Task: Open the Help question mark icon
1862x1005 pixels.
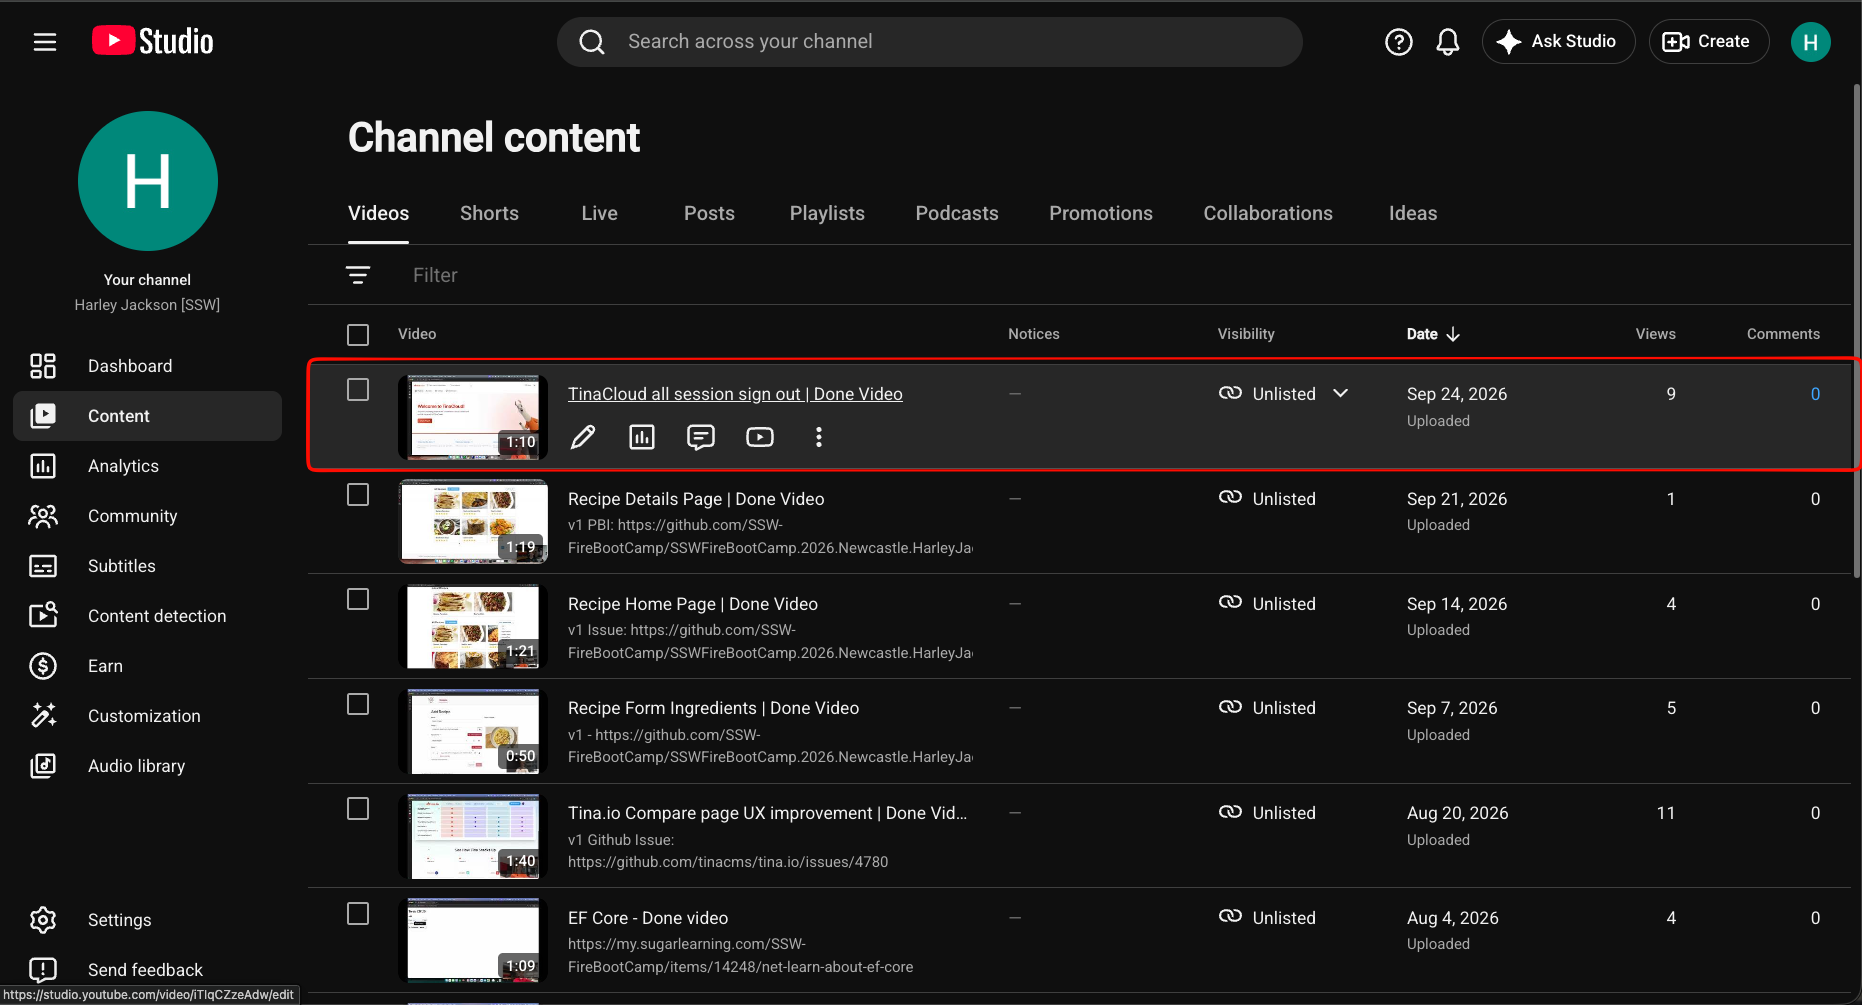Action: [x=1398, y=42]
